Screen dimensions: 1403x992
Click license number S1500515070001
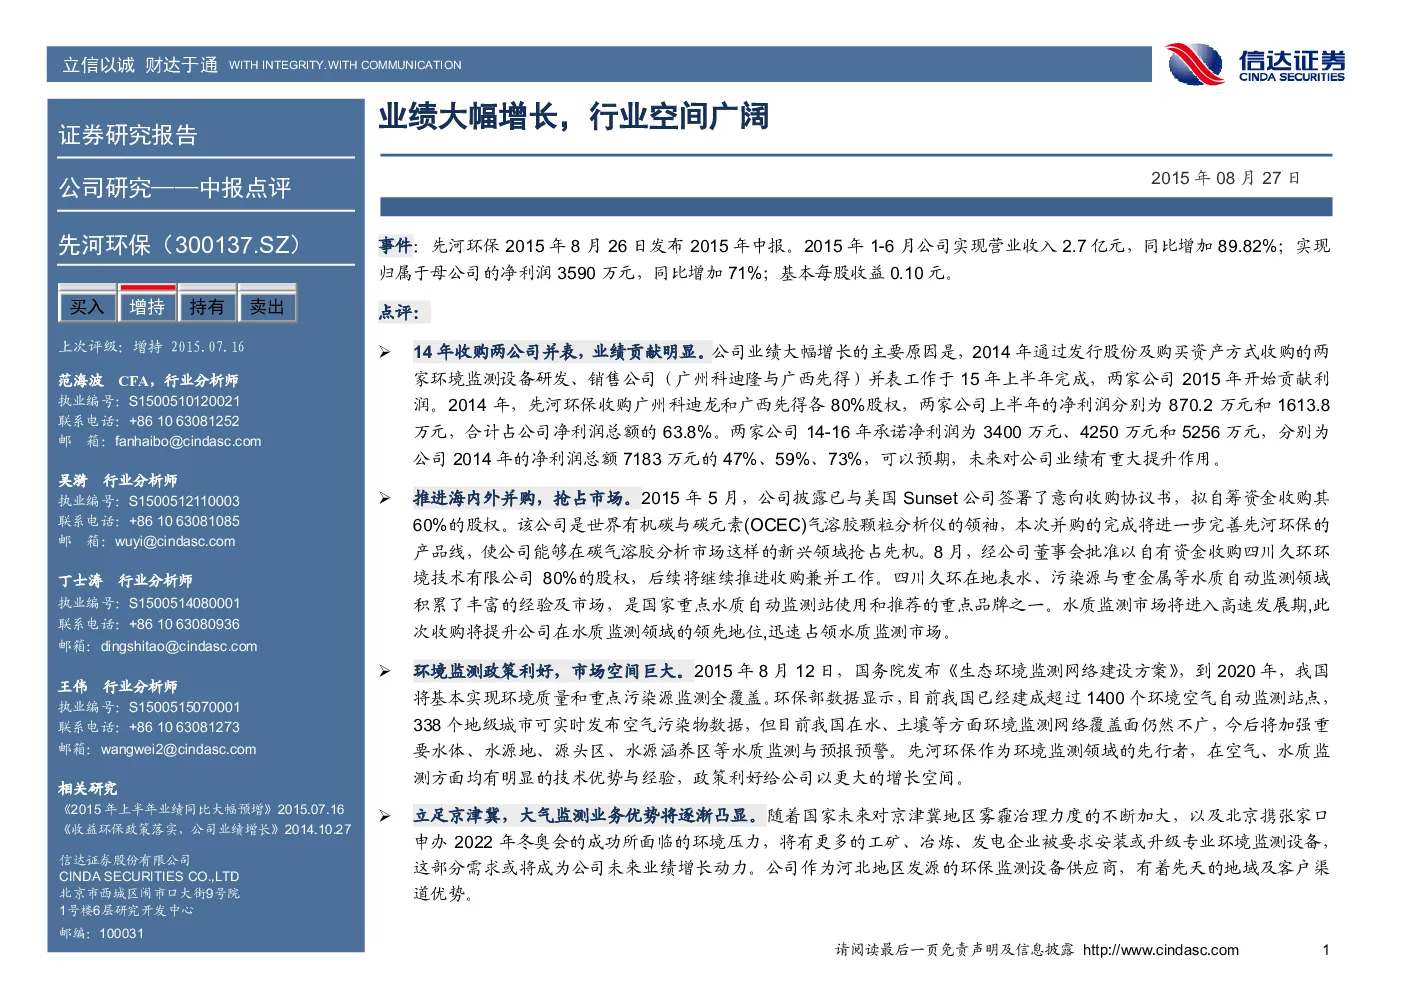184,707
